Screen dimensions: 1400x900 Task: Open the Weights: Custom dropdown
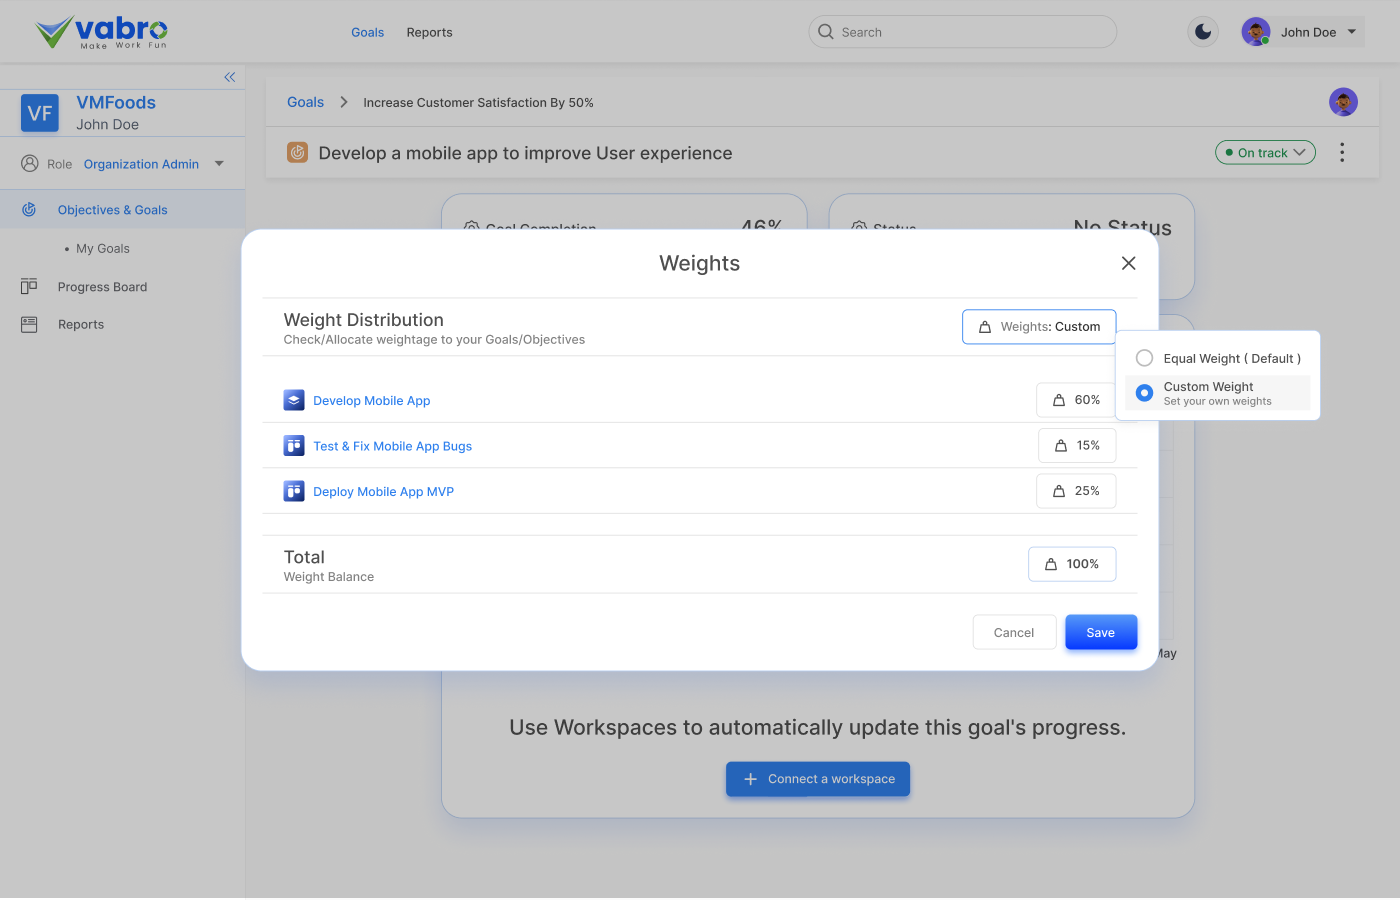tap(1039, 327)
